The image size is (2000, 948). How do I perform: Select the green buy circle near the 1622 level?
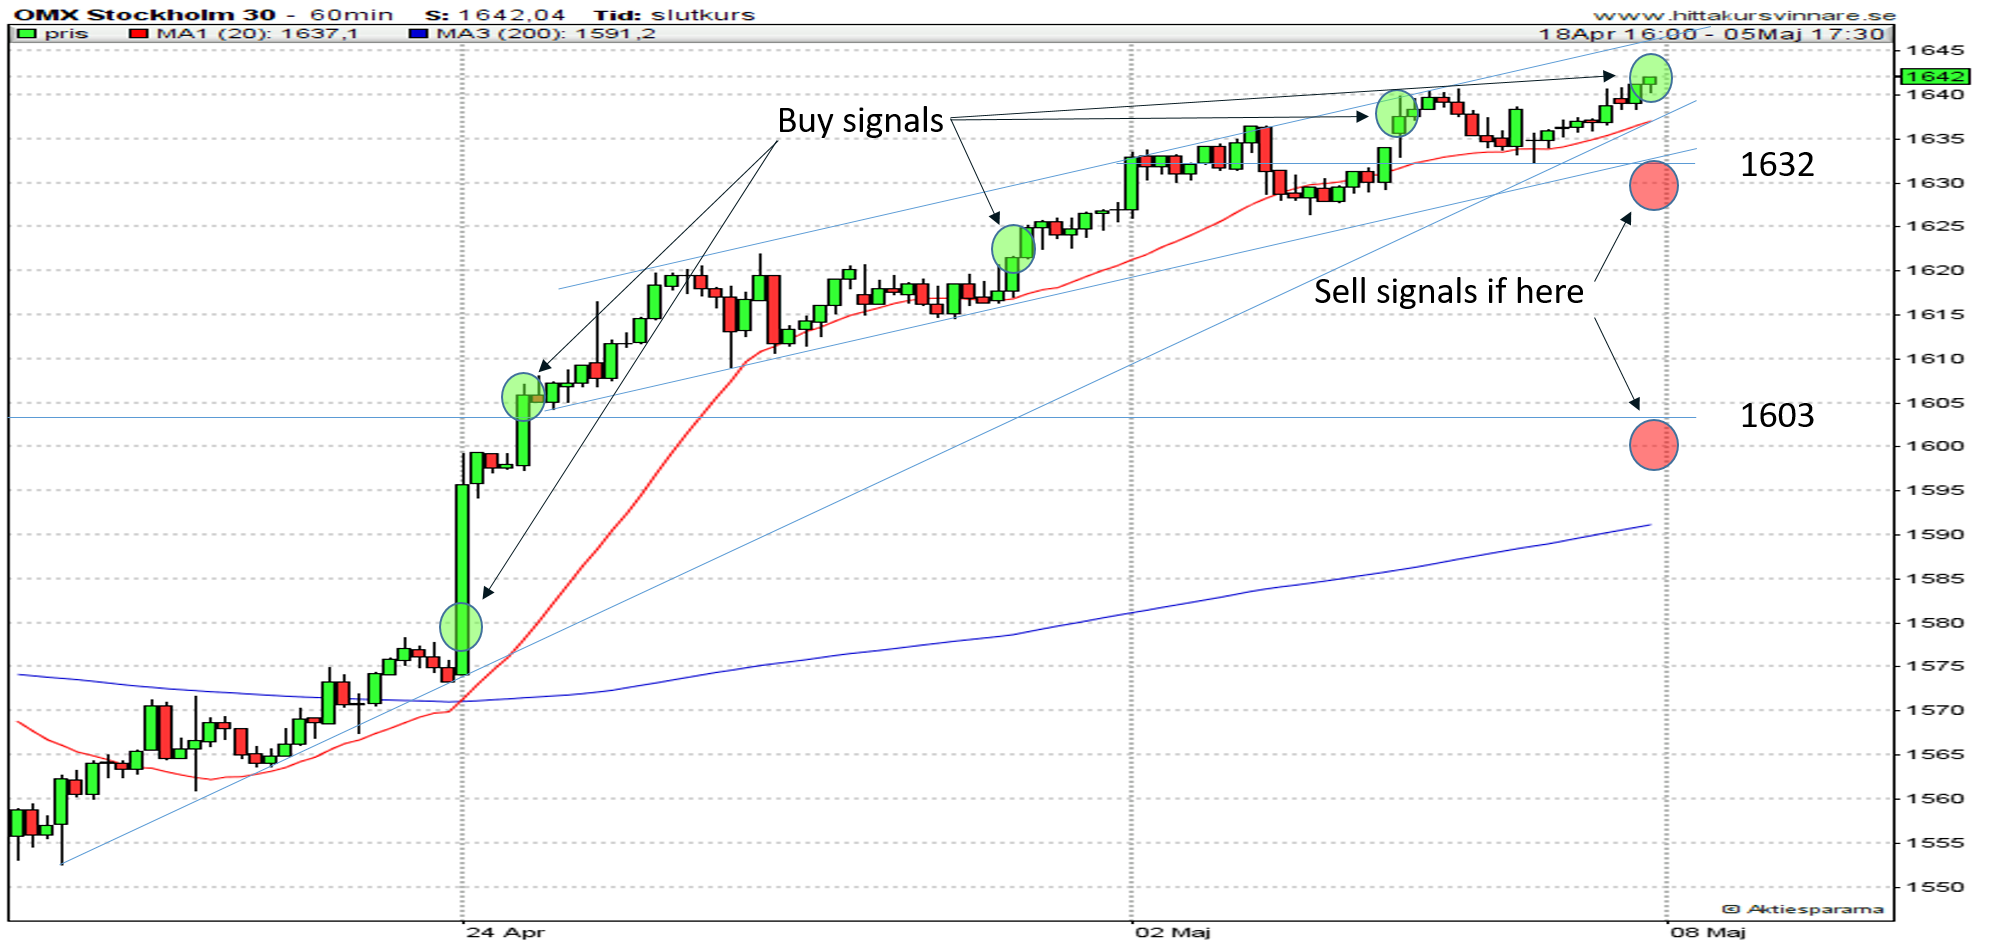pyautogui.click(x=1013, y=248)
